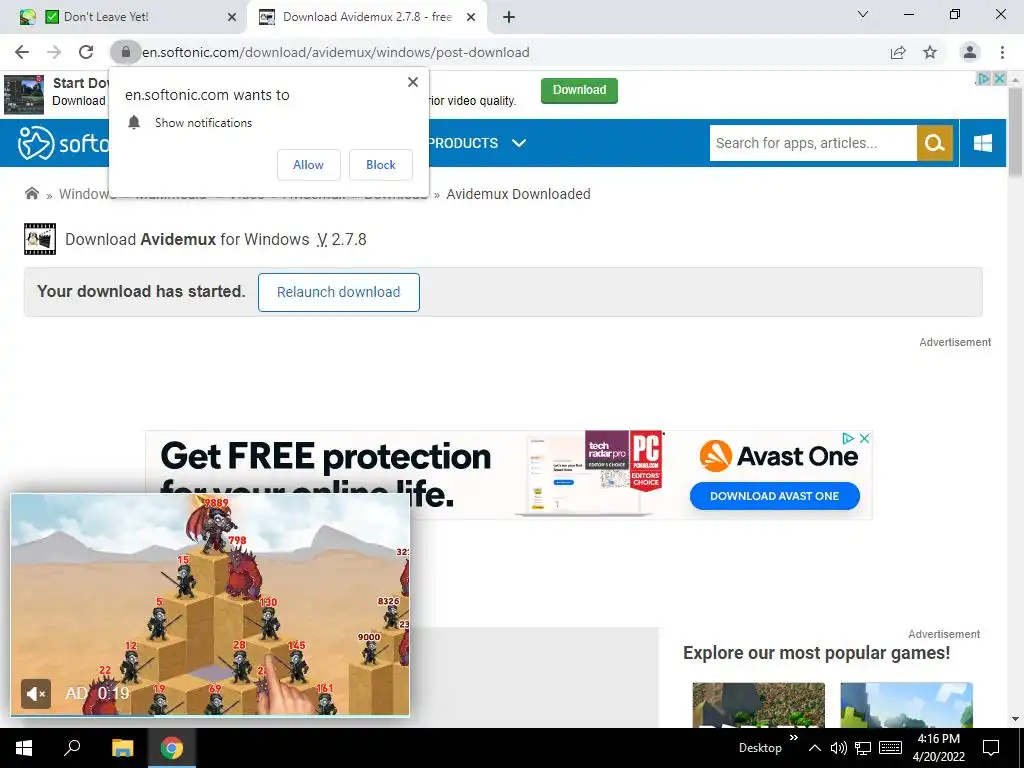The image size is (1024, 768).
Task: Open the action center notifications
Action: 991,748
